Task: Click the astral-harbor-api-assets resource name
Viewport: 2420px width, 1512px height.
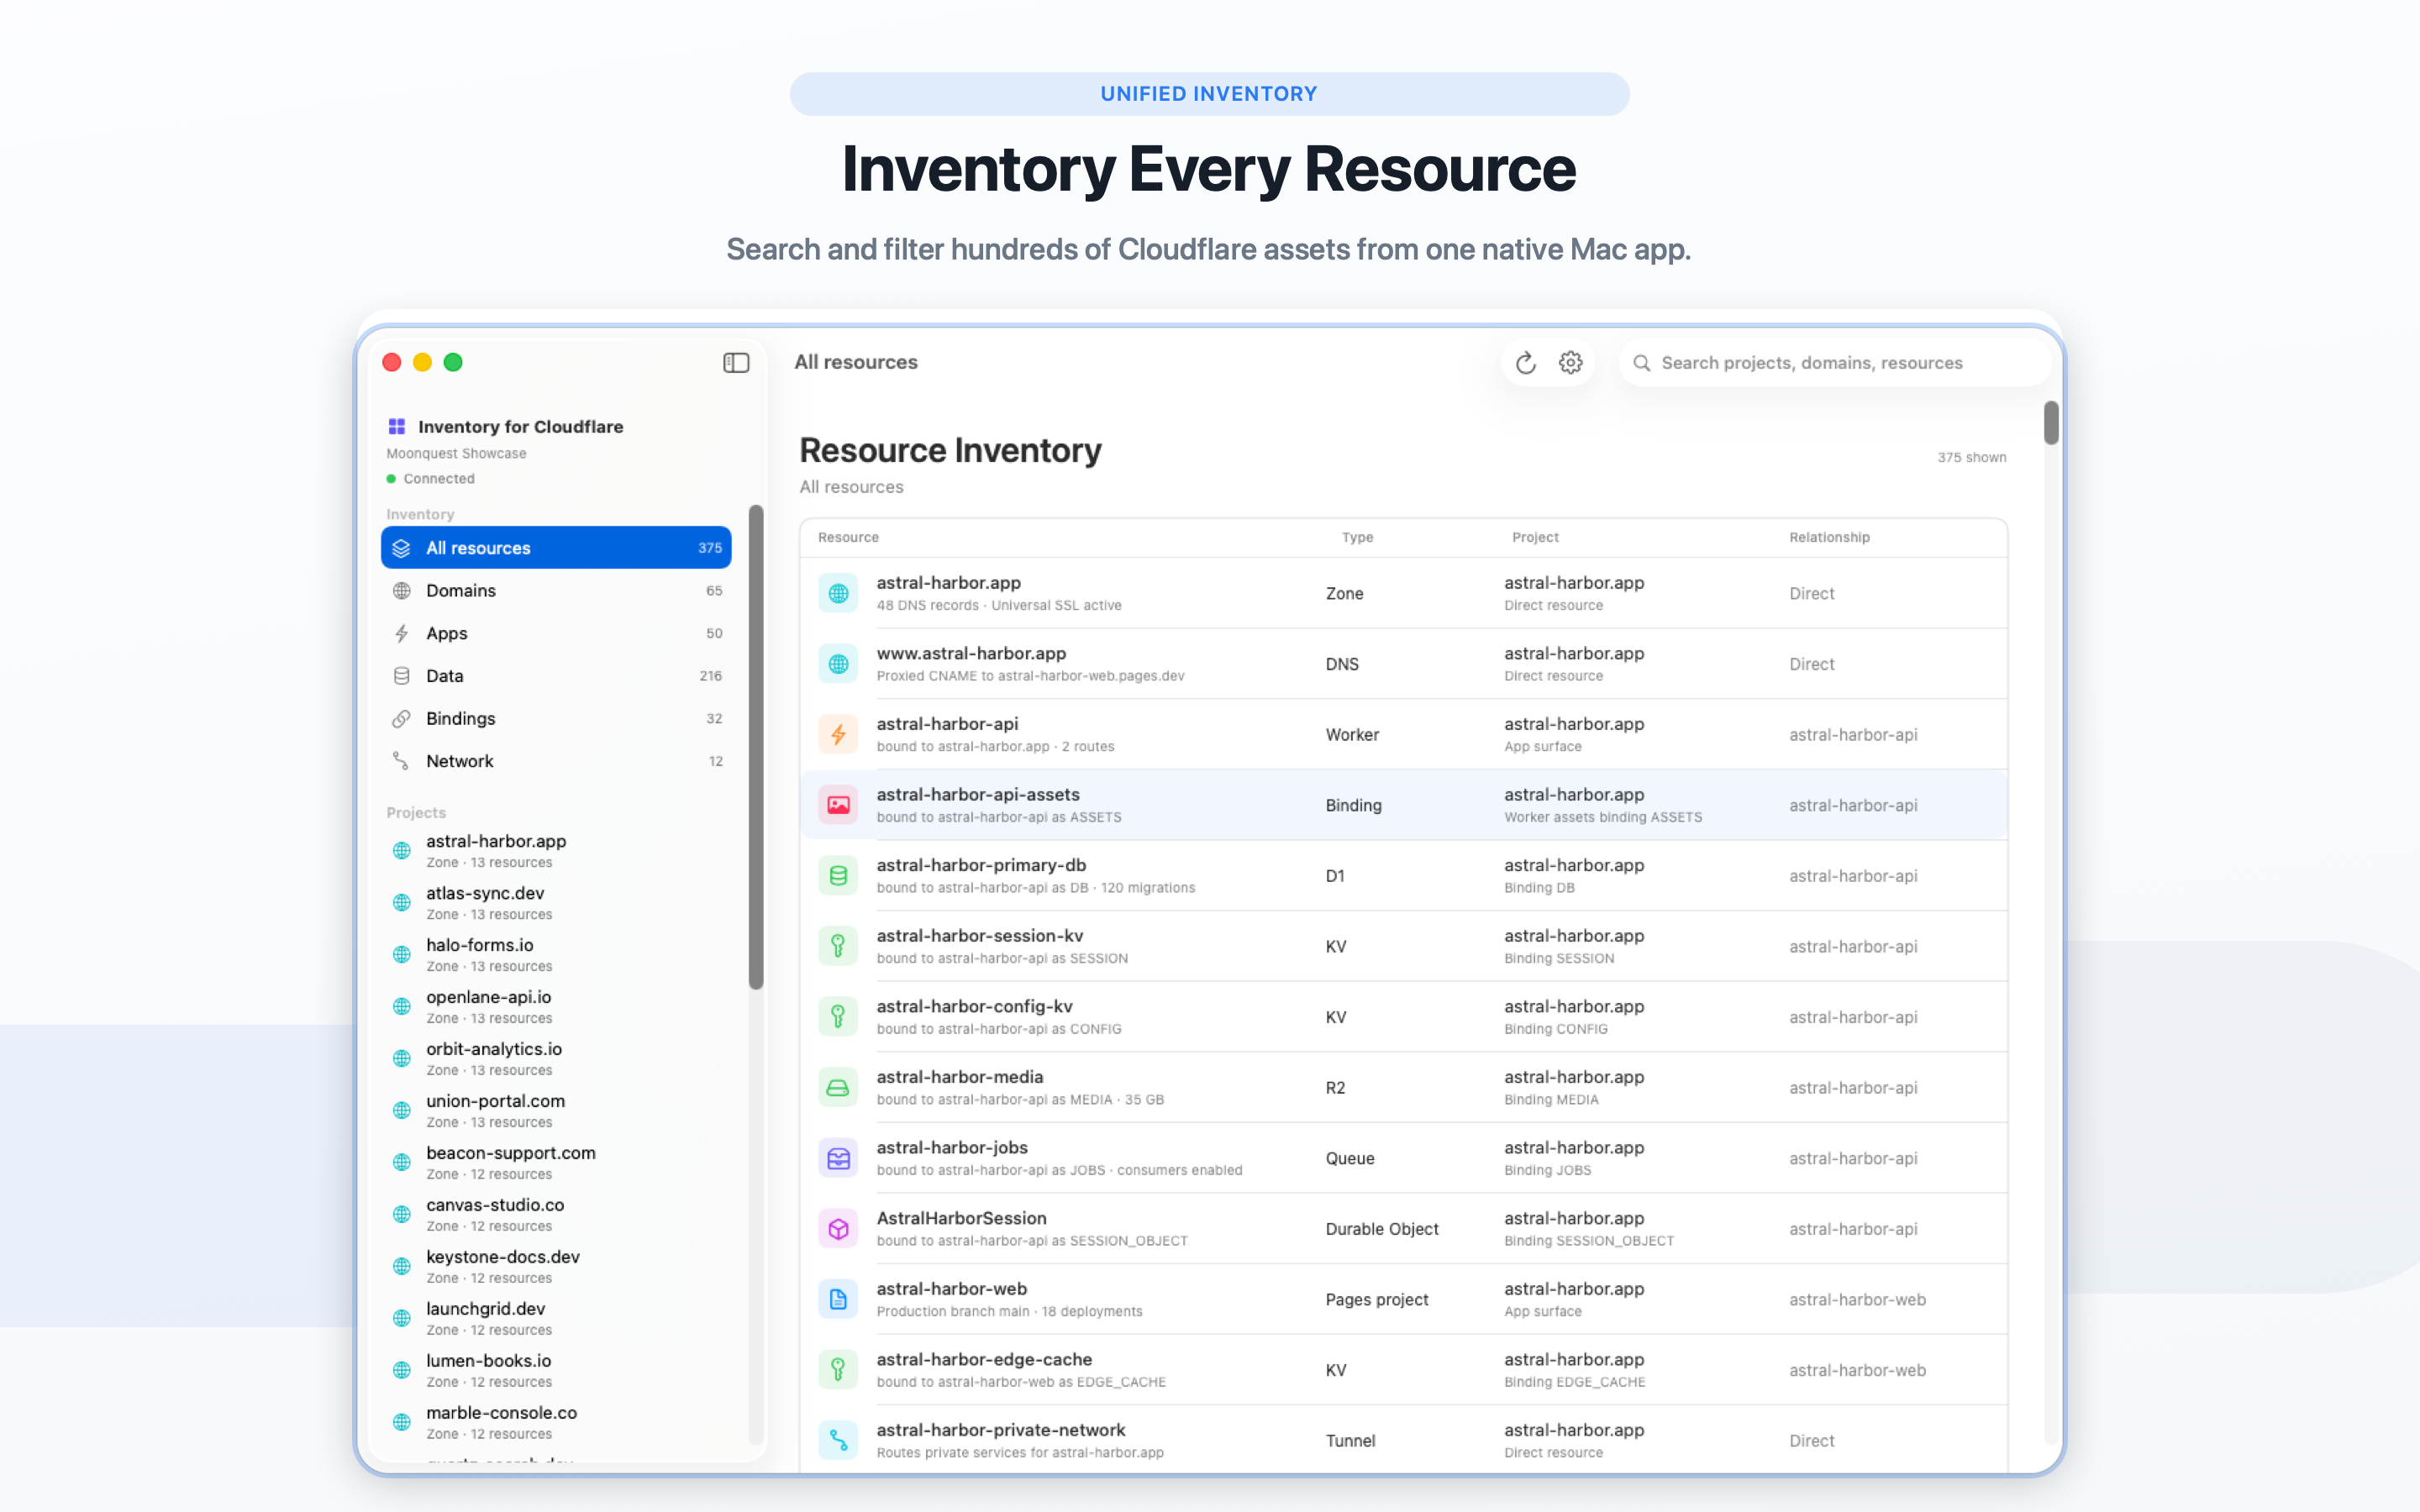Action: (x=978, y=794)
